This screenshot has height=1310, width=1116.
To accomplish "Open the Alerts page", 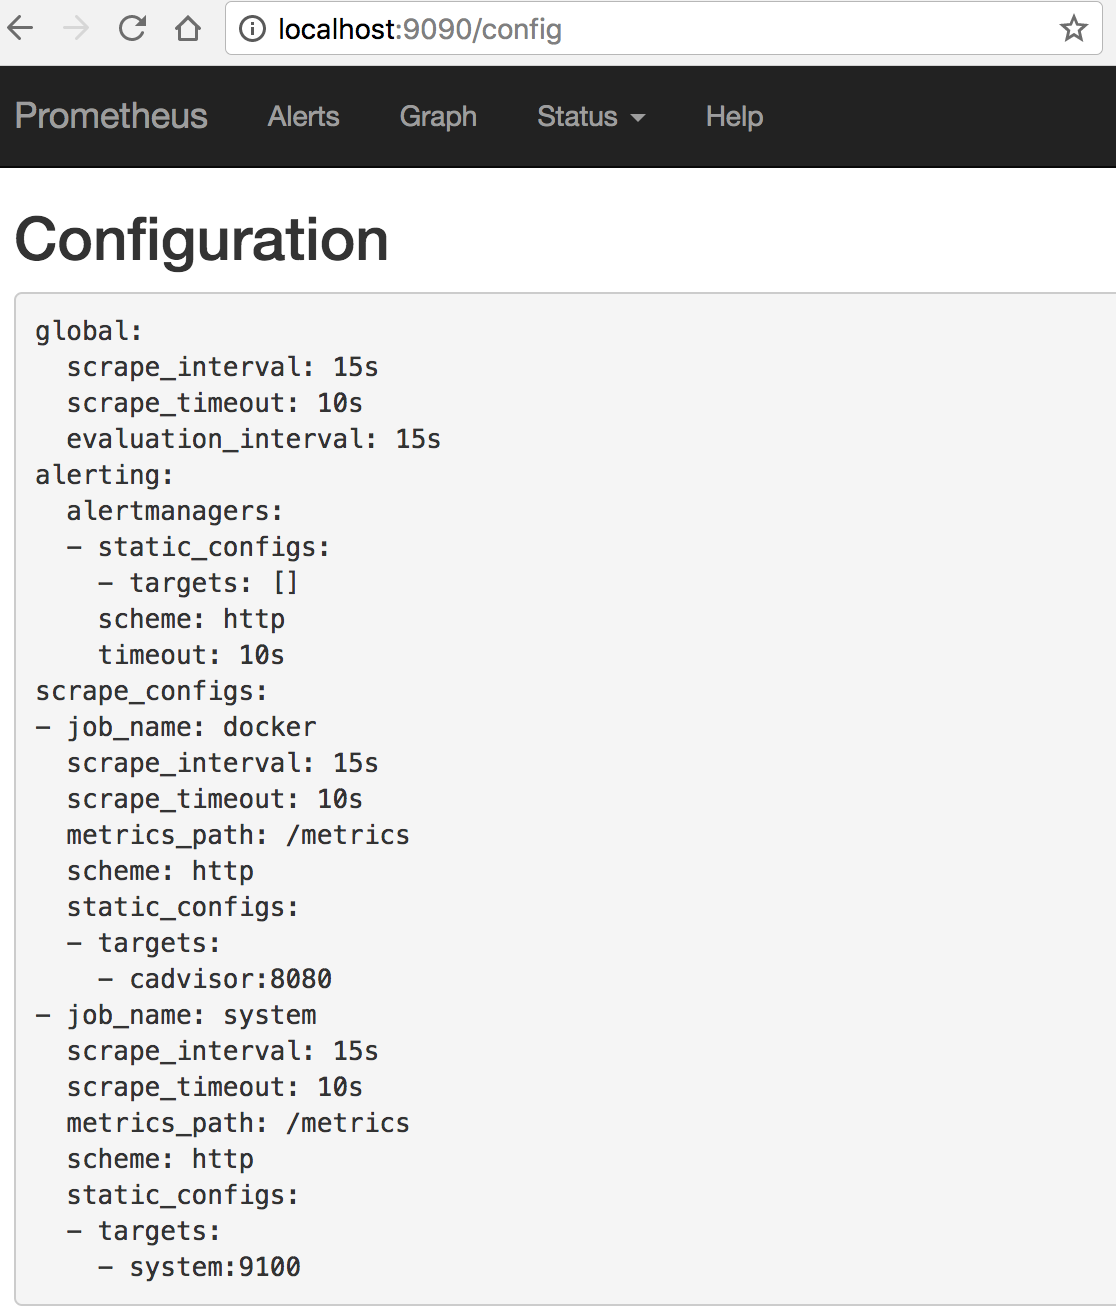I will coord(303,116).
